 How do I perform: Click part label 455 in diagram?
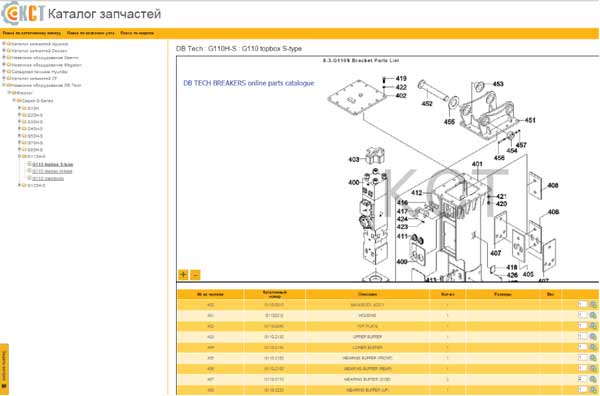point(449,122)
